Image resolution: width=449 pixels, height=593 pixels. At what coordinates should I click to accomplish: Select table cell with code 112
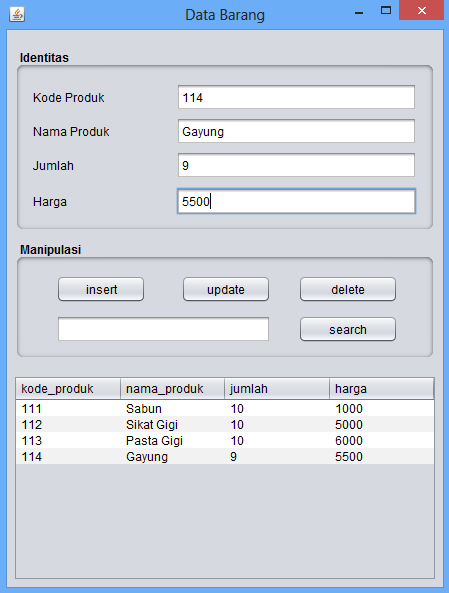pos(68,424)
